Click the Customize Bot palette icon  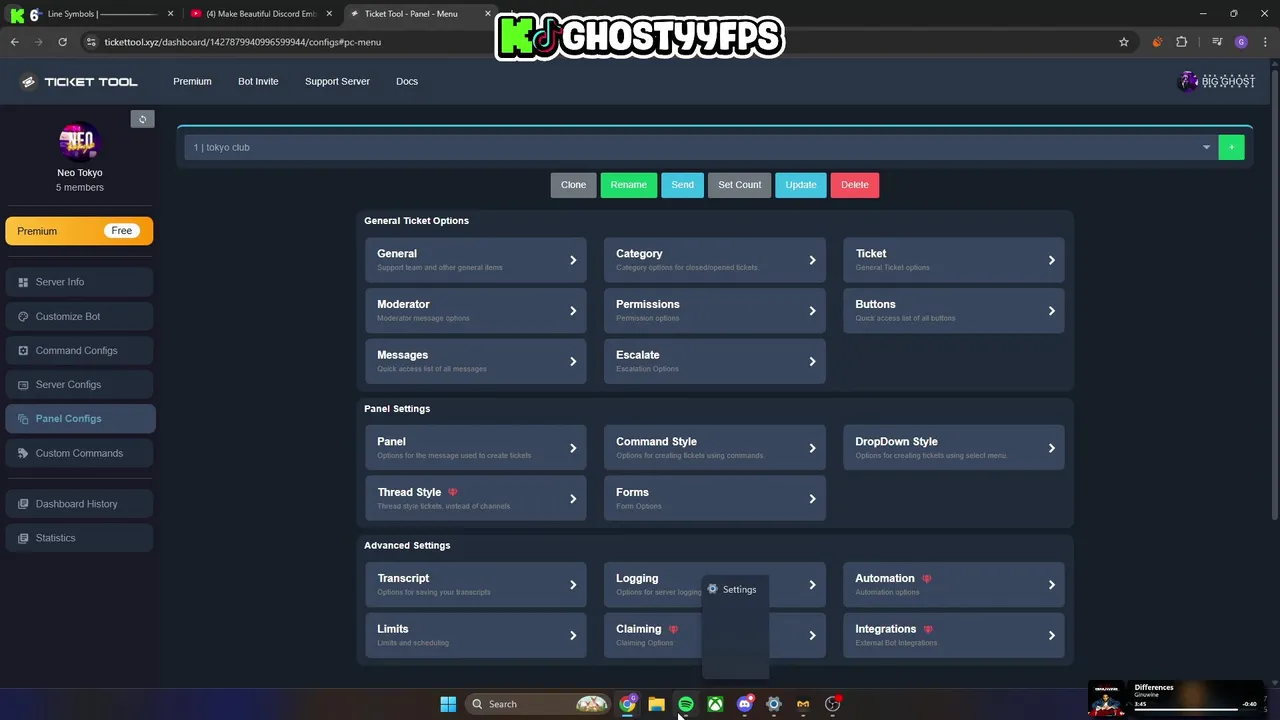(23, 316)
